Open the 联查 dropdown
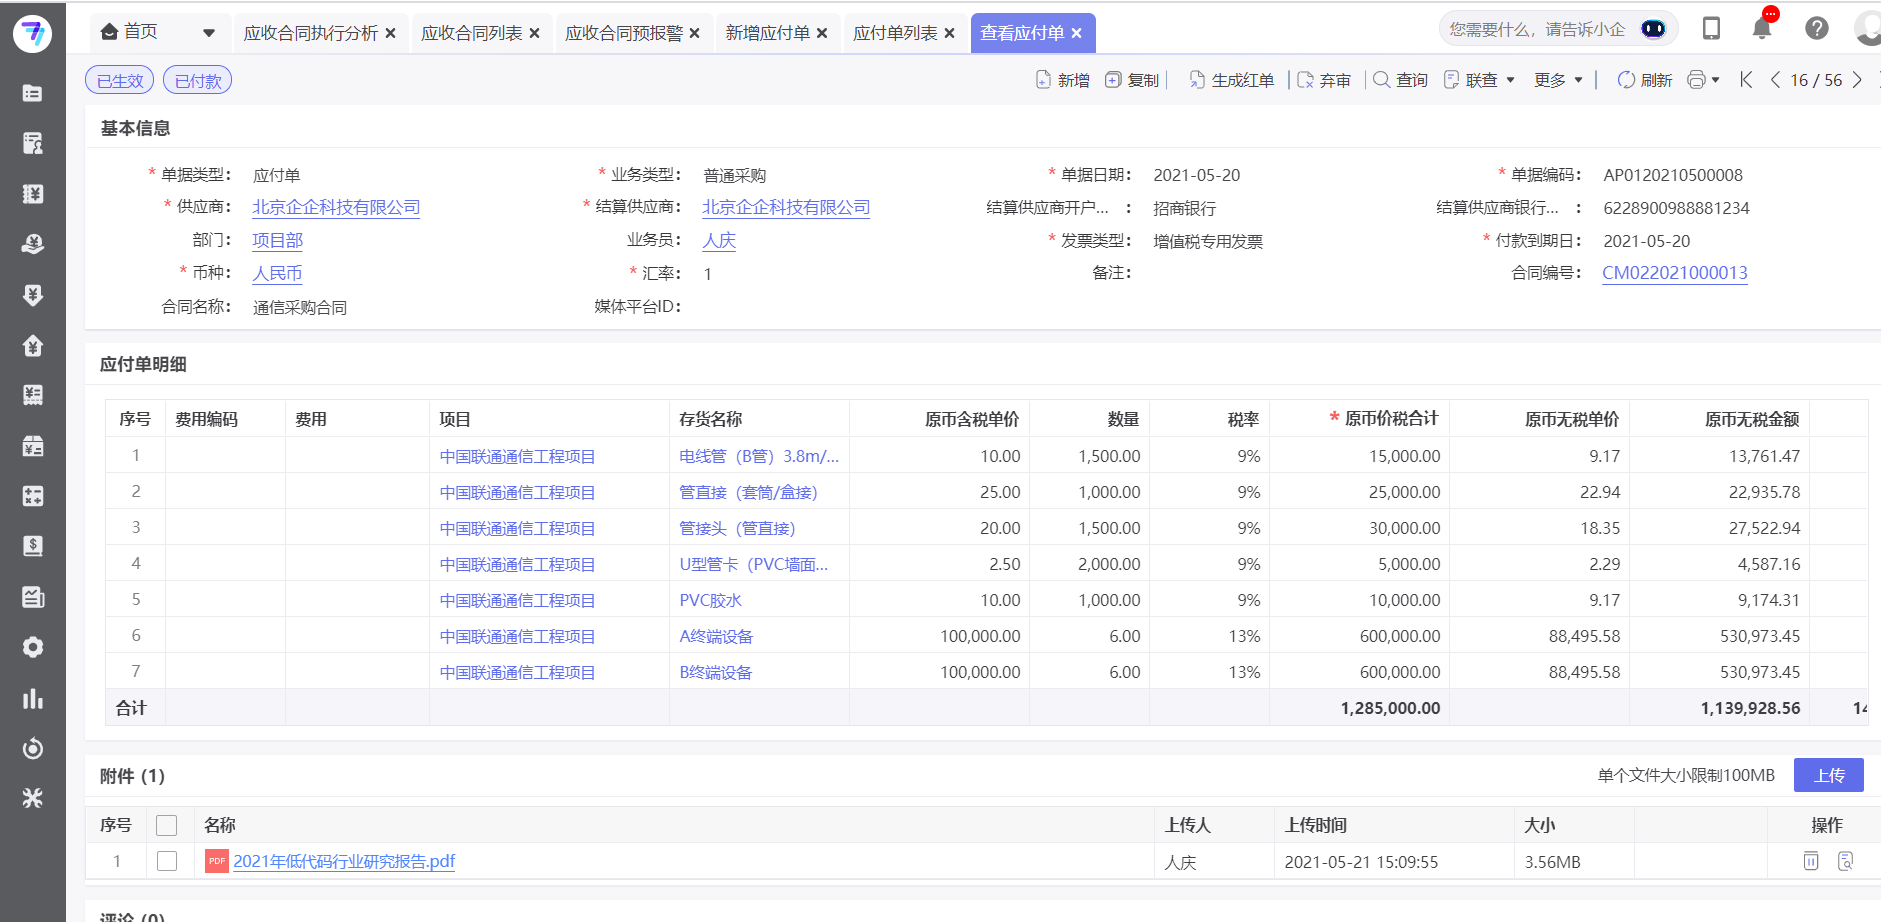Viewport: 1881px width, 922px height. point(1480,79)
